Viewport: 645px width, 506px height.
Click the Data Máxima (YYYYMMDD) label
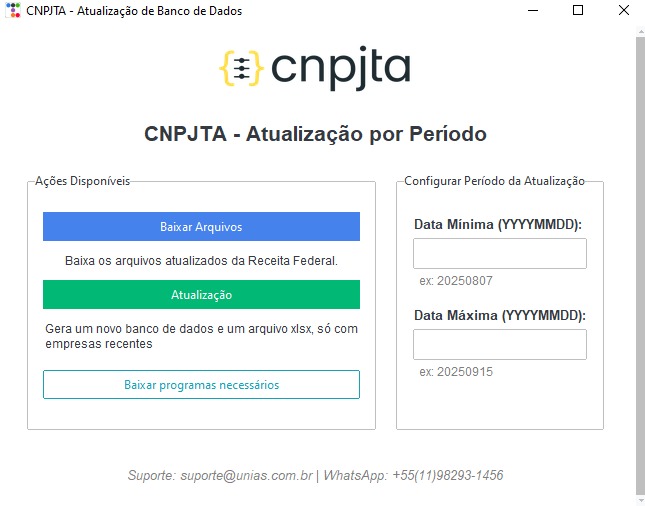(499, 316)
